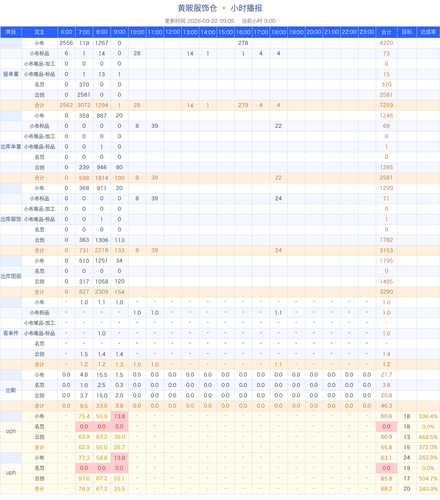
Task: Select the orange cell 1814
Action: (x=102, y=178)
